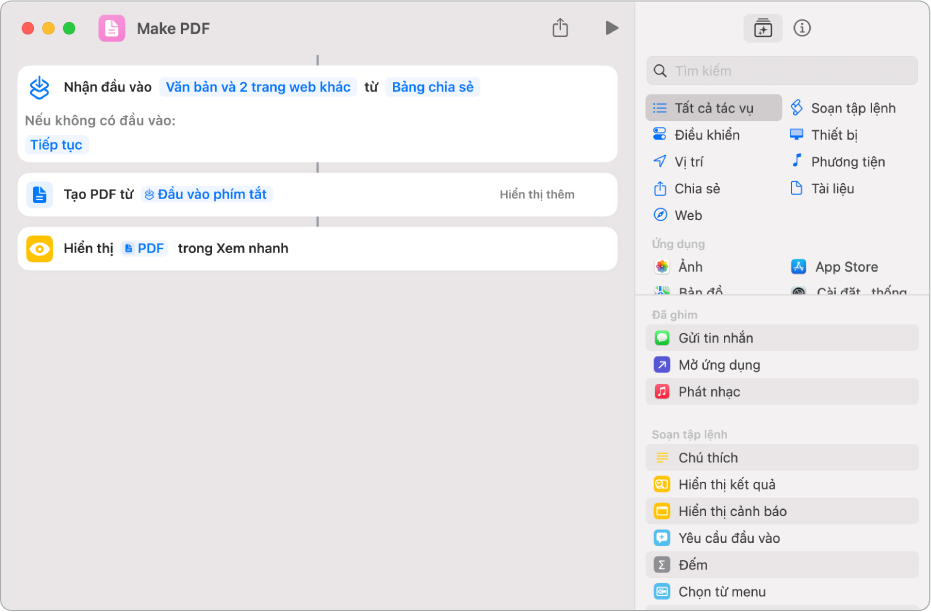Screen dimensions: 931x612
Task: Change input types 'Văn bản và 2 trang web khác'
Action: 258,87
